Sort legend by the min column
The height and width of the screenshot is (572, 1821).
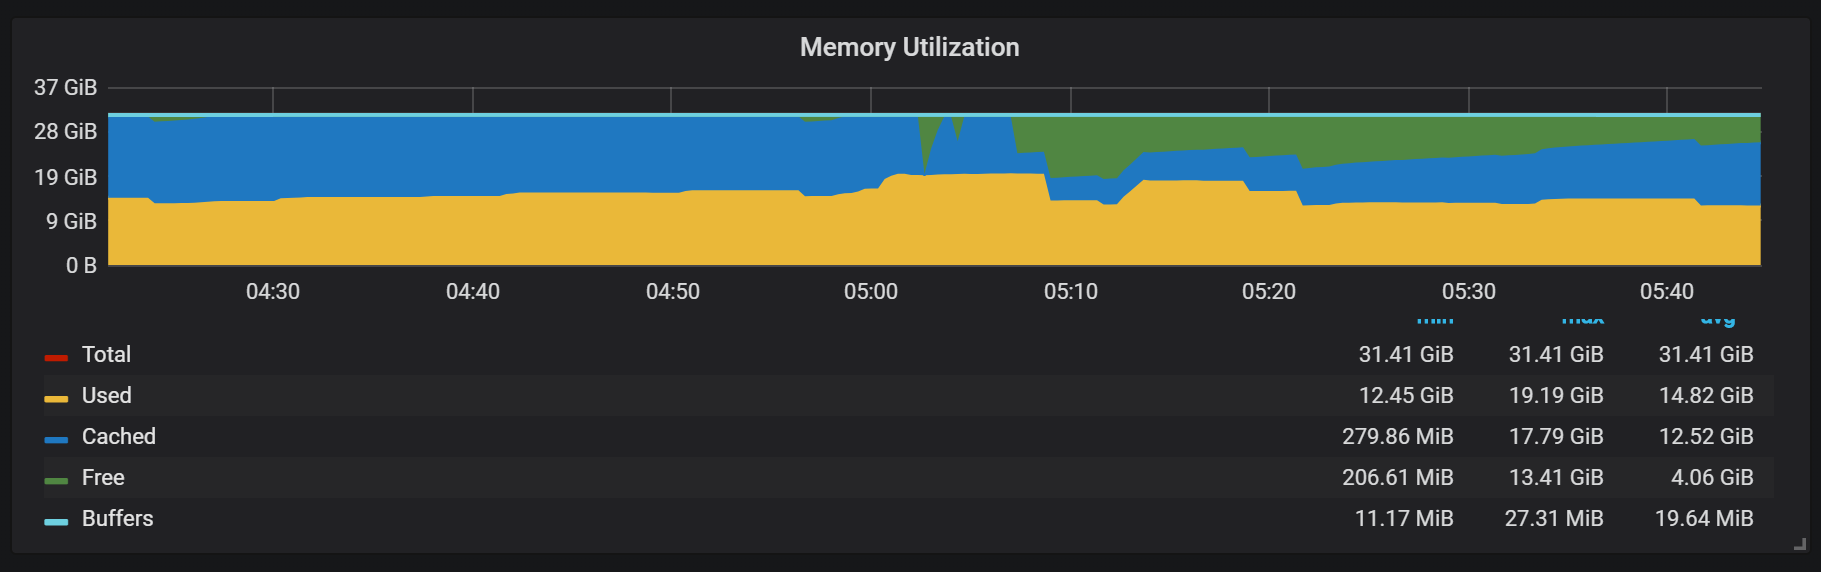pos(1435,320)
